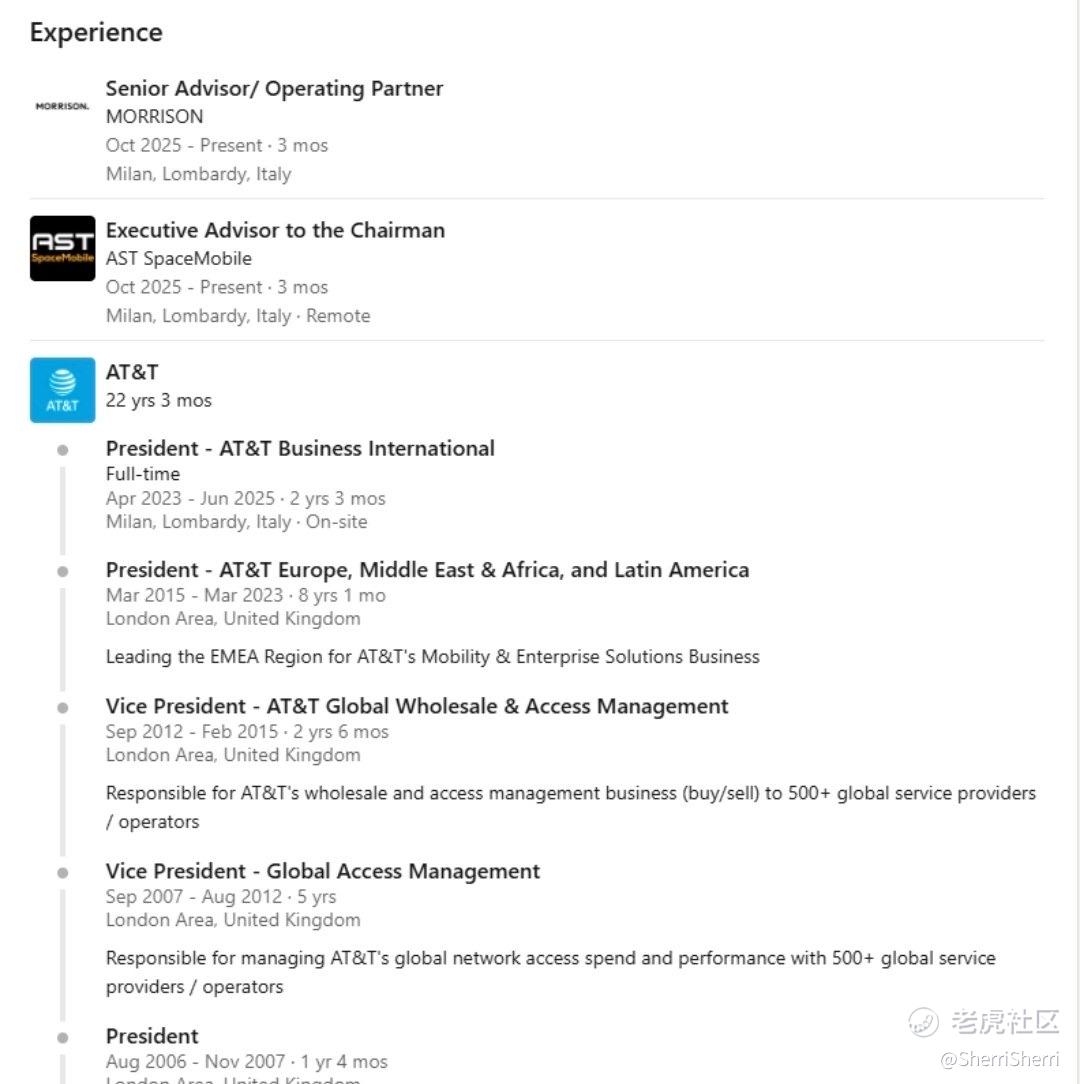
Task: Click the vertical scrollbar on the right edge
Action: coord(1077,542)
